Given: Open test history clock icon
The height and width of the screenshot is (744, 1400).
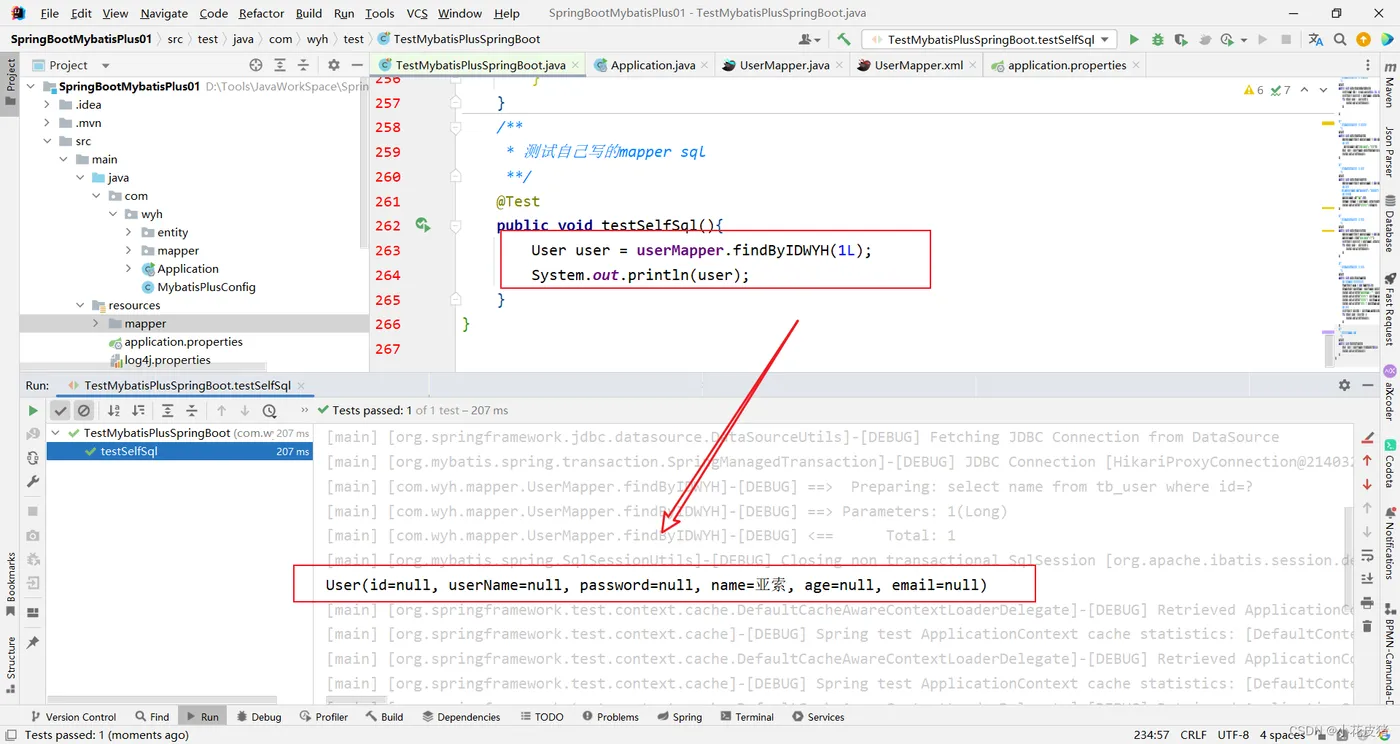Looking at the screenshot, I should tap(269, 411).
